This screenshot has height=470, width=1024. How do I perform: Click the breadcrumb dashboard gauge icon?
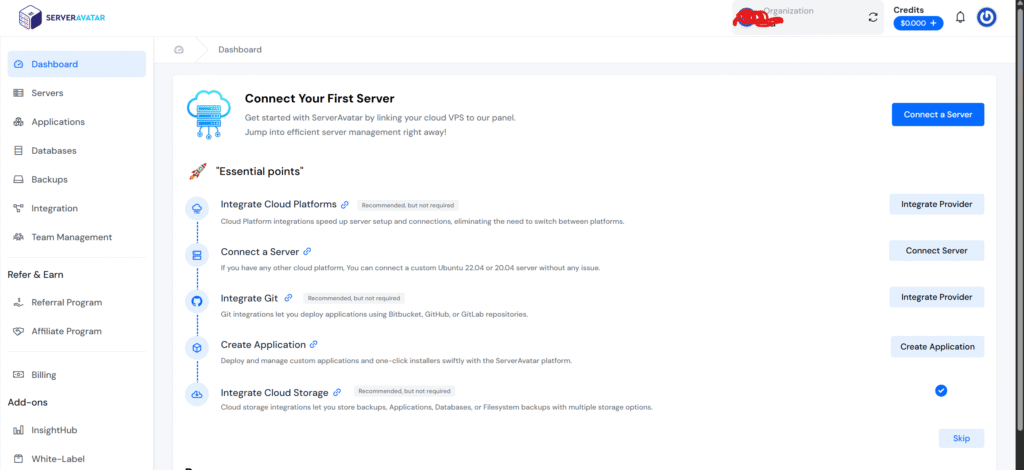pyautogui.click(x=179, y=50)
